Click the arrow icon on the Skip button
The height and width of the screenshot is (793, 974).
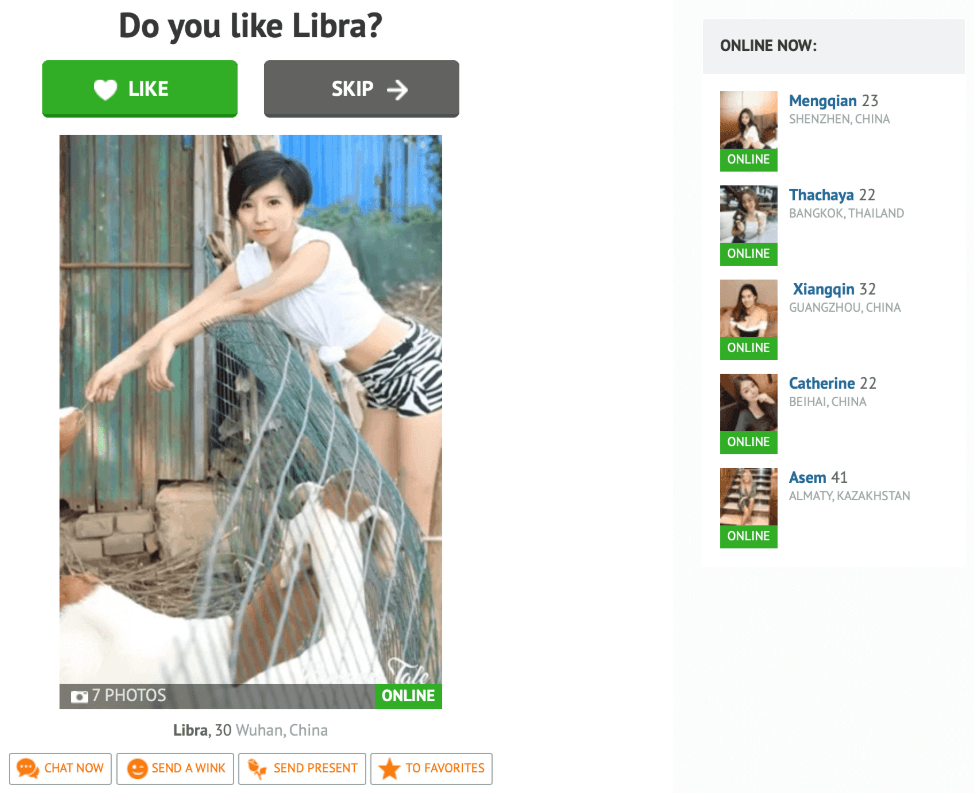398,90
